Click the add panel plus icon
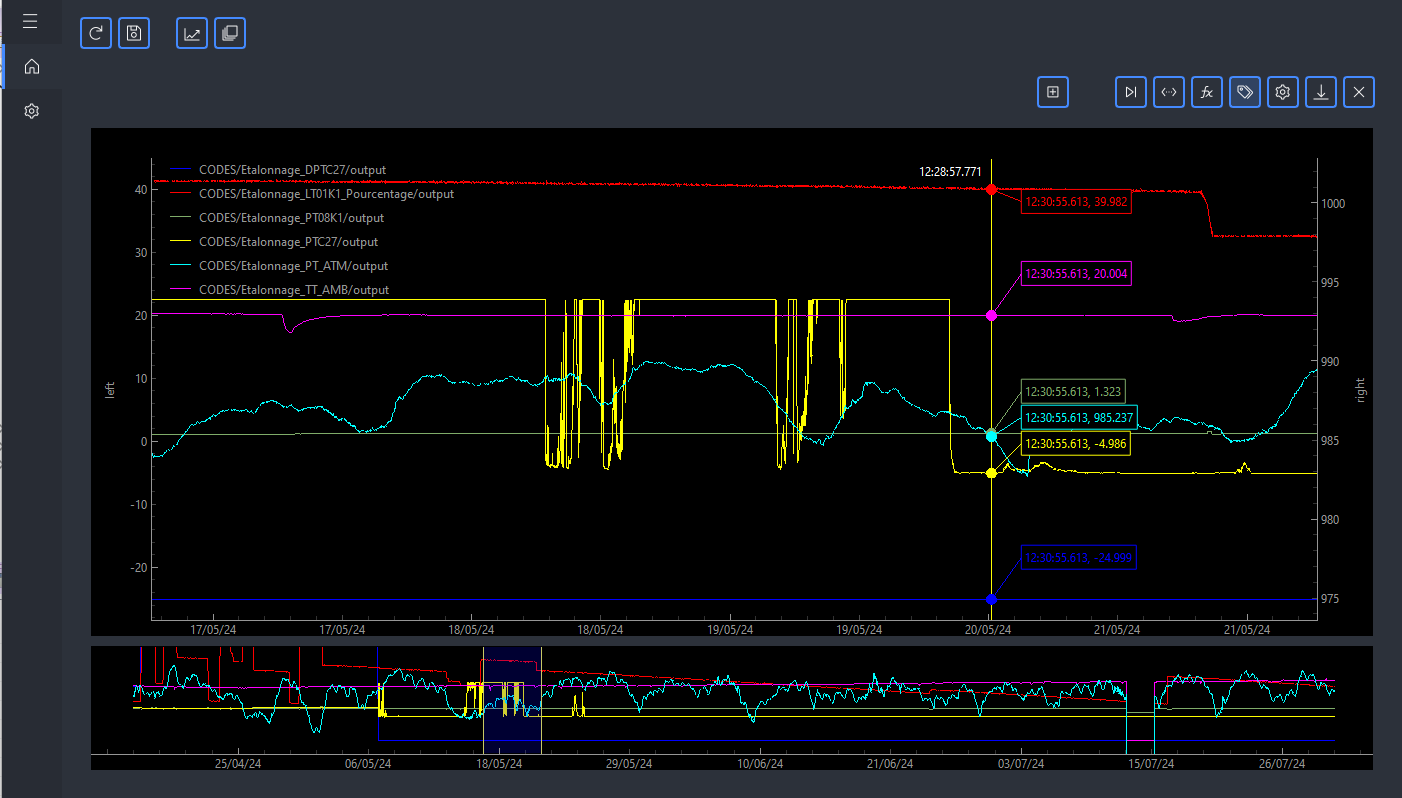Screen dimensions: 1402x798 click(1053, 92)
